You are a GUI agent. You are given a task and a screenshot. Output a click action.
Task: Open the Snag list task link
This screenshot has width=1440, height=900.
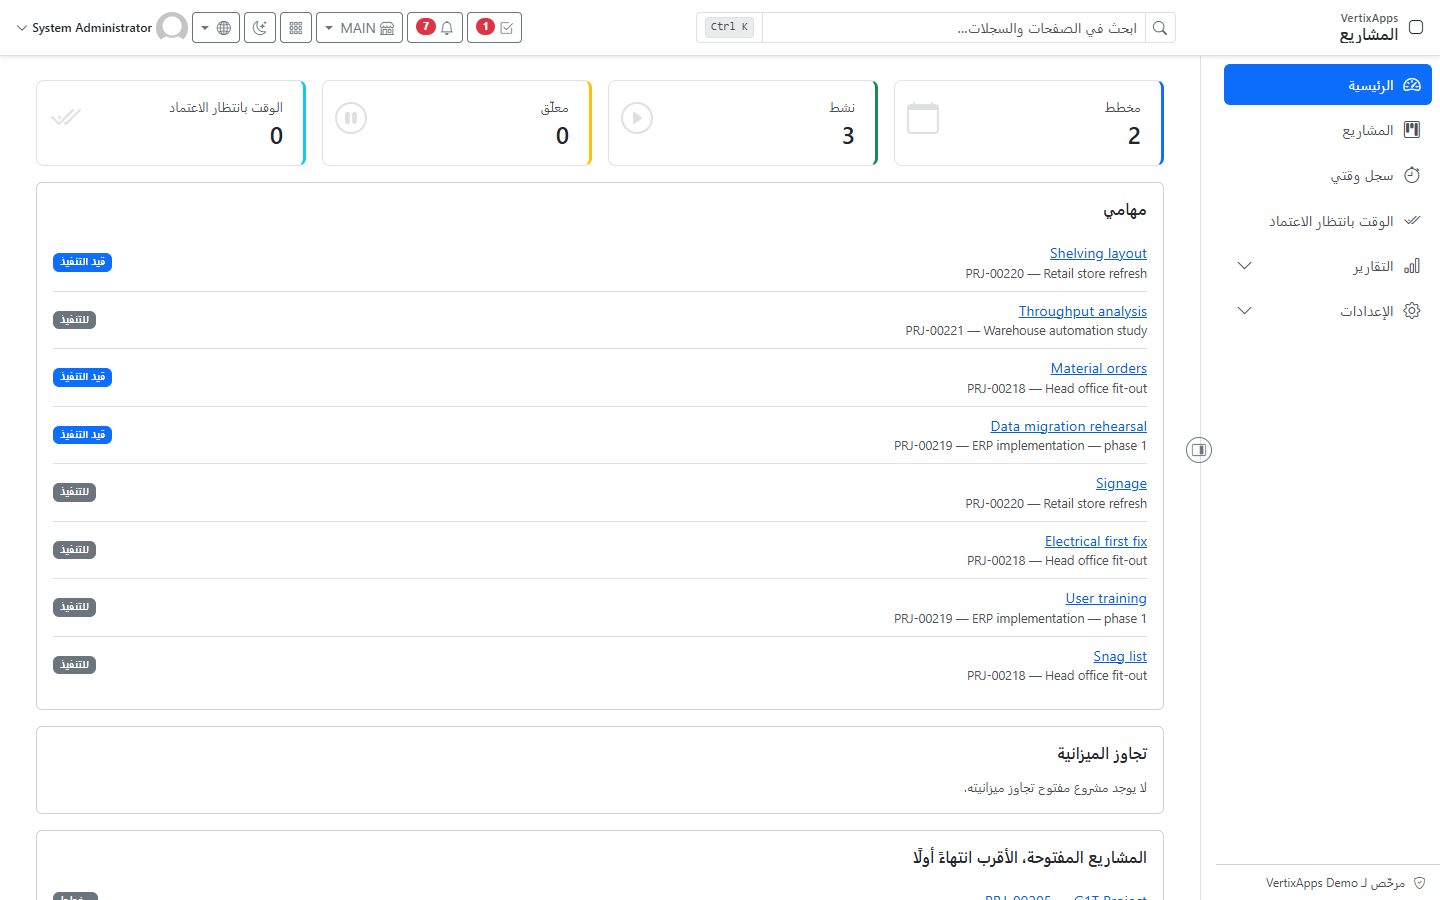[x=1120, y=656]
